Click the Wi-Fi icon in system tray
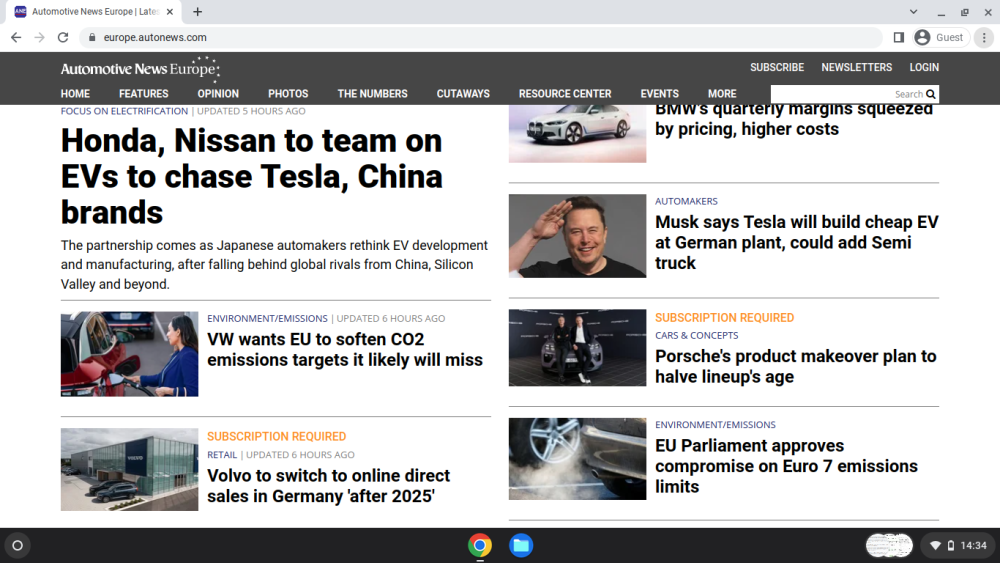This screenshot has height=563, width=1000. click(936, 546)
